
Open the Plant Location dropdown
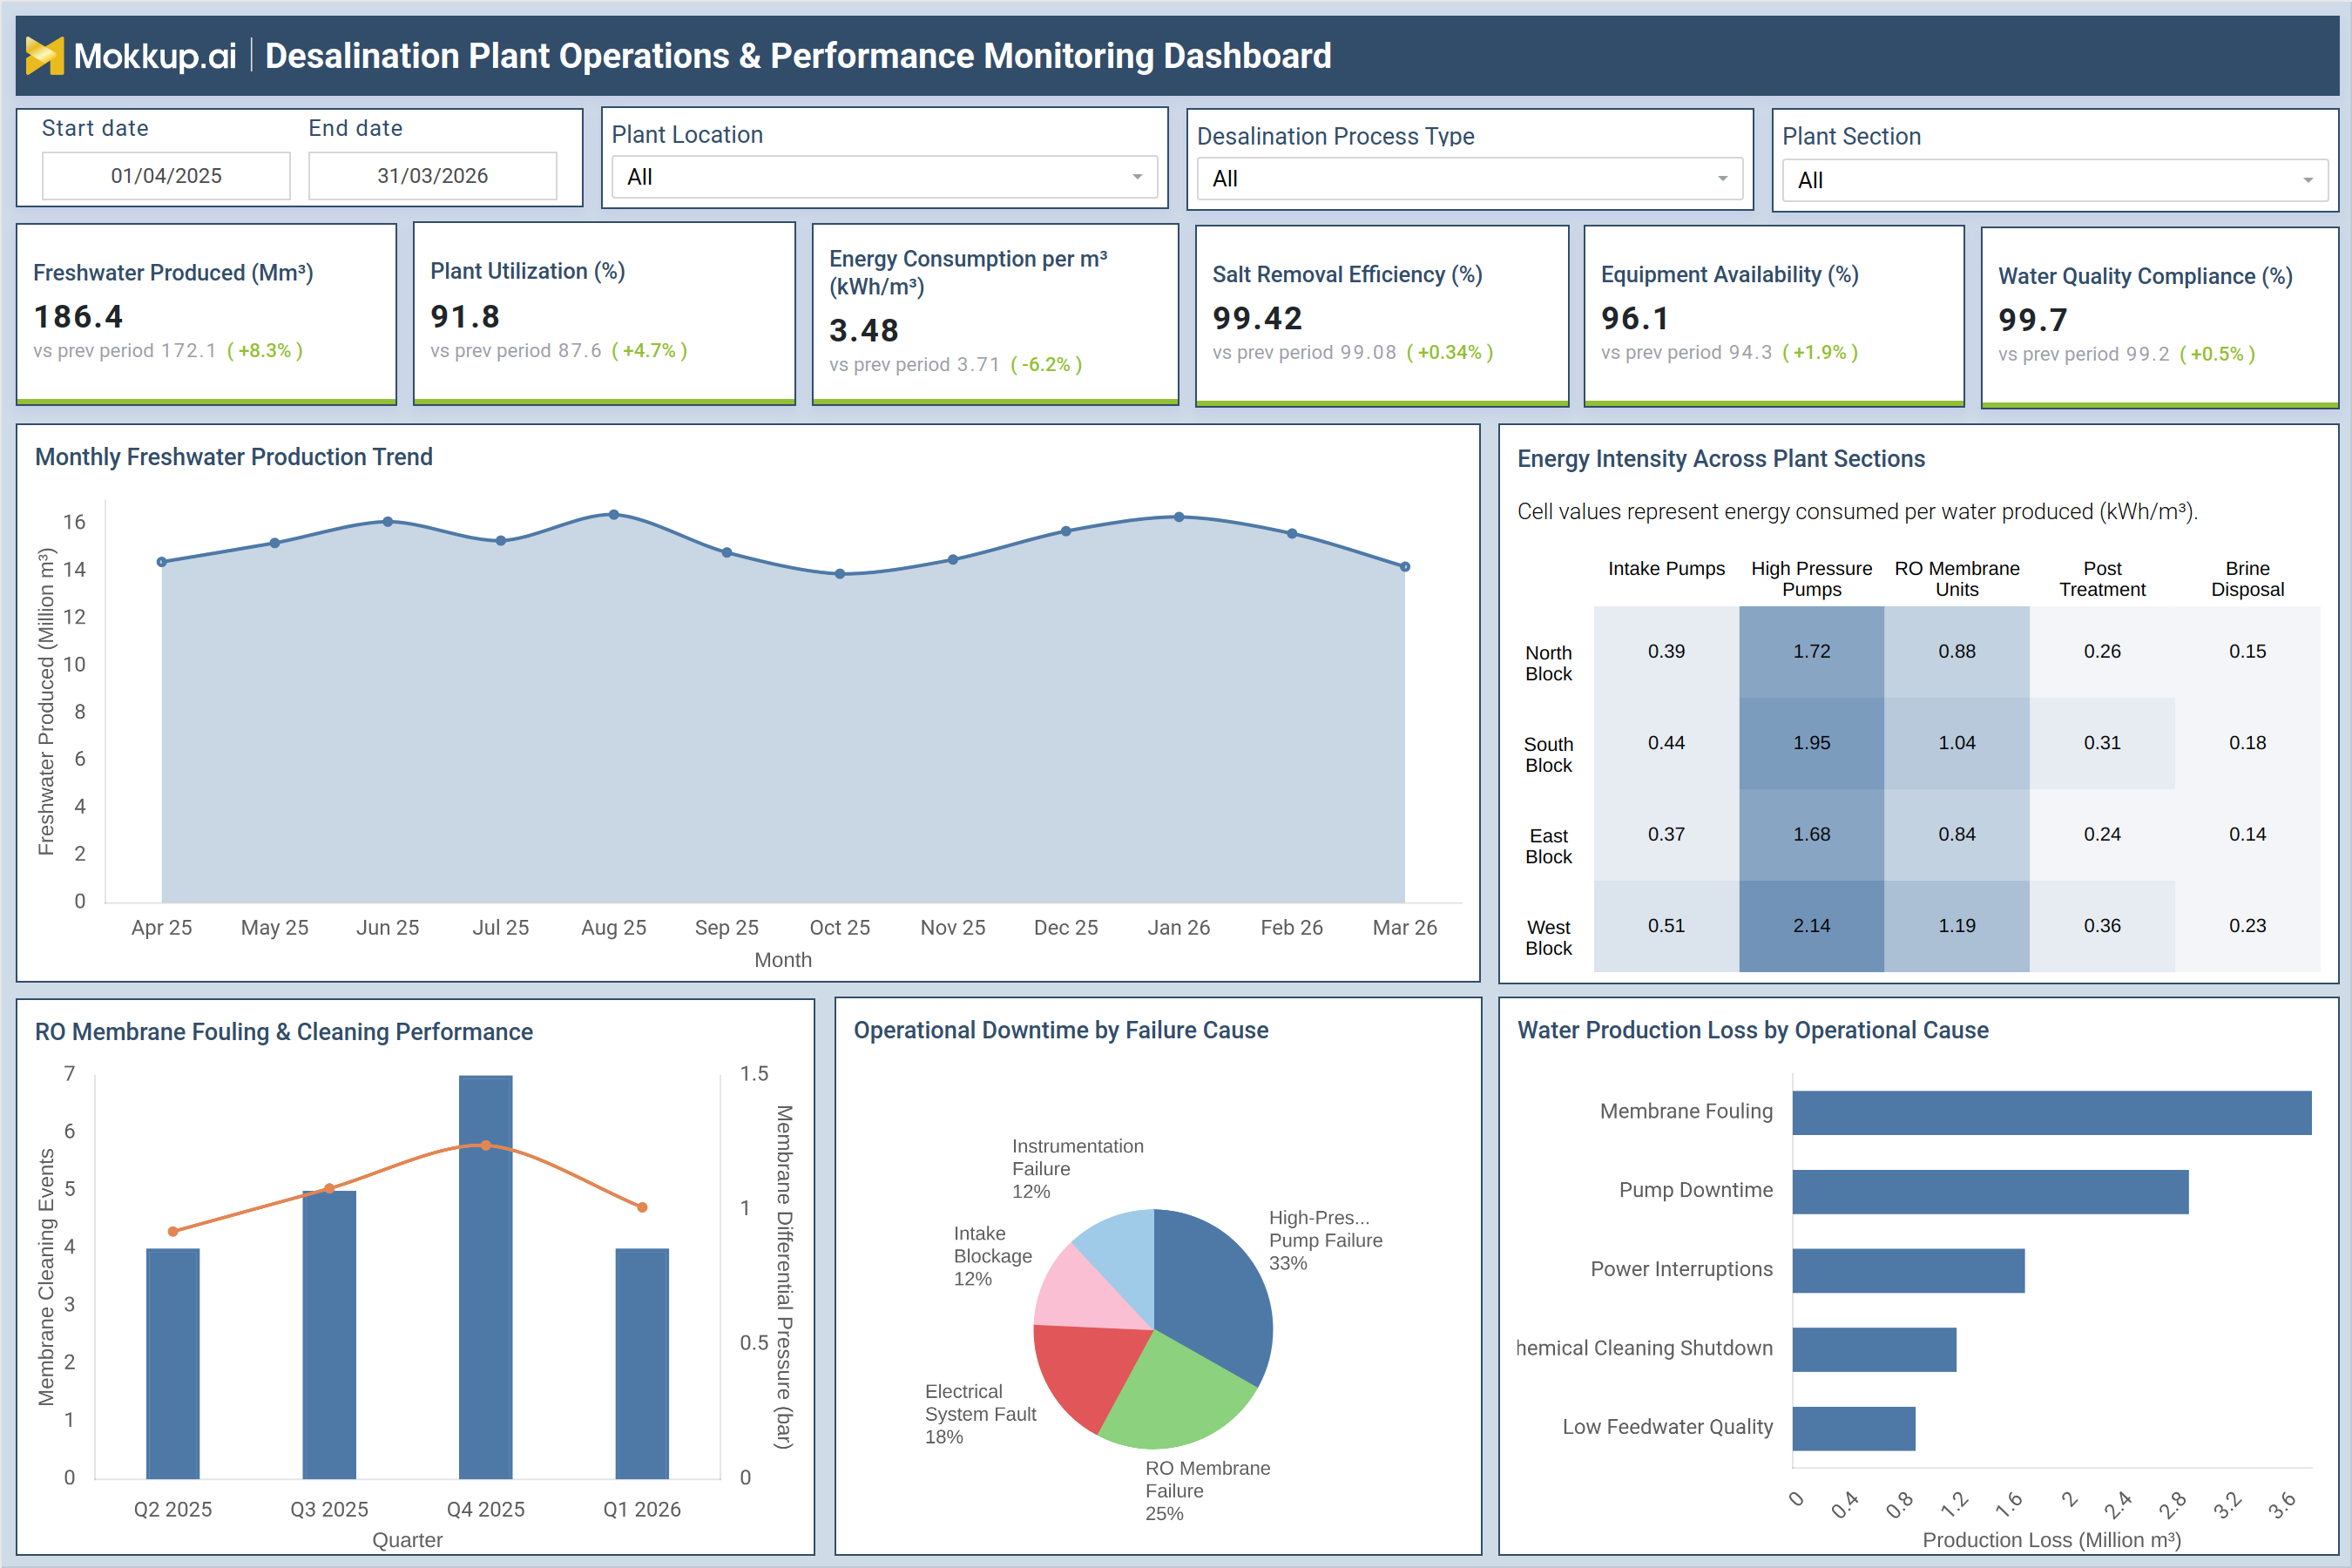coord(884,177)
